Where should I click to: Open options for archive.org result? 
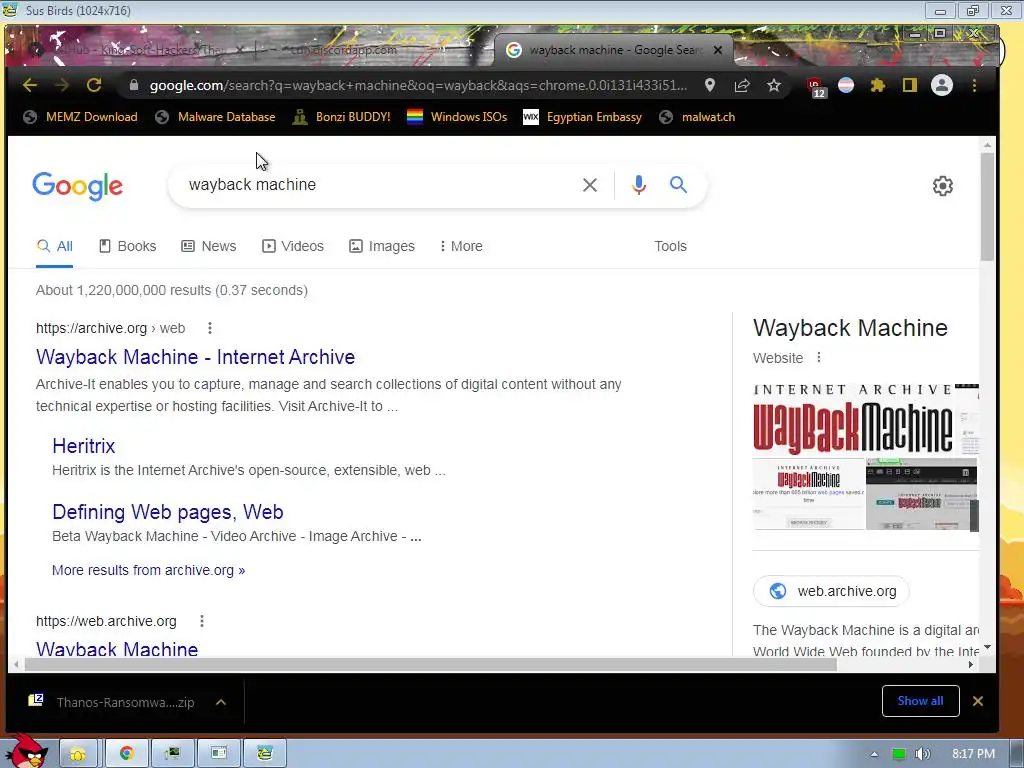click(x=210, y=328)
